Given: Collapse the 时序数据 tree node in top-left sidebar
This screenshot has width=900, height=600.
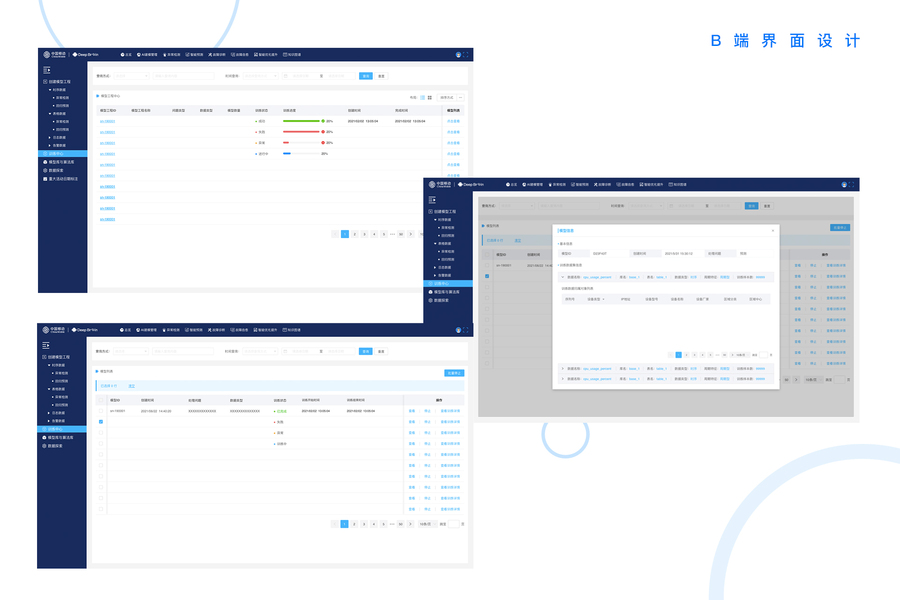Looking at the screenshot, I should [x=50, y=90].
